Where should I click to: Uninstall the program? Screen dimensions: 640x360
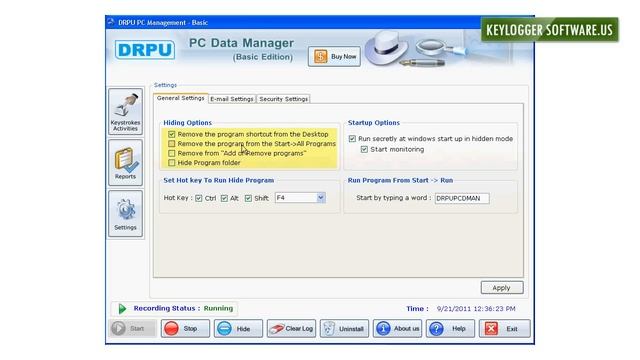(x=344, y=328)
